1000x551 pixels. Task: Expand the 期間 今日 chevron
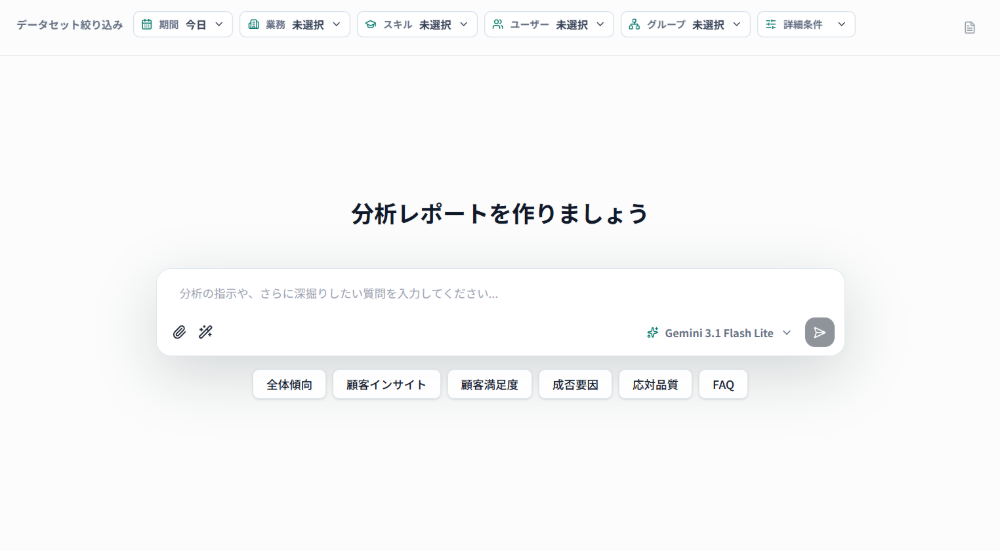(219, 24)
